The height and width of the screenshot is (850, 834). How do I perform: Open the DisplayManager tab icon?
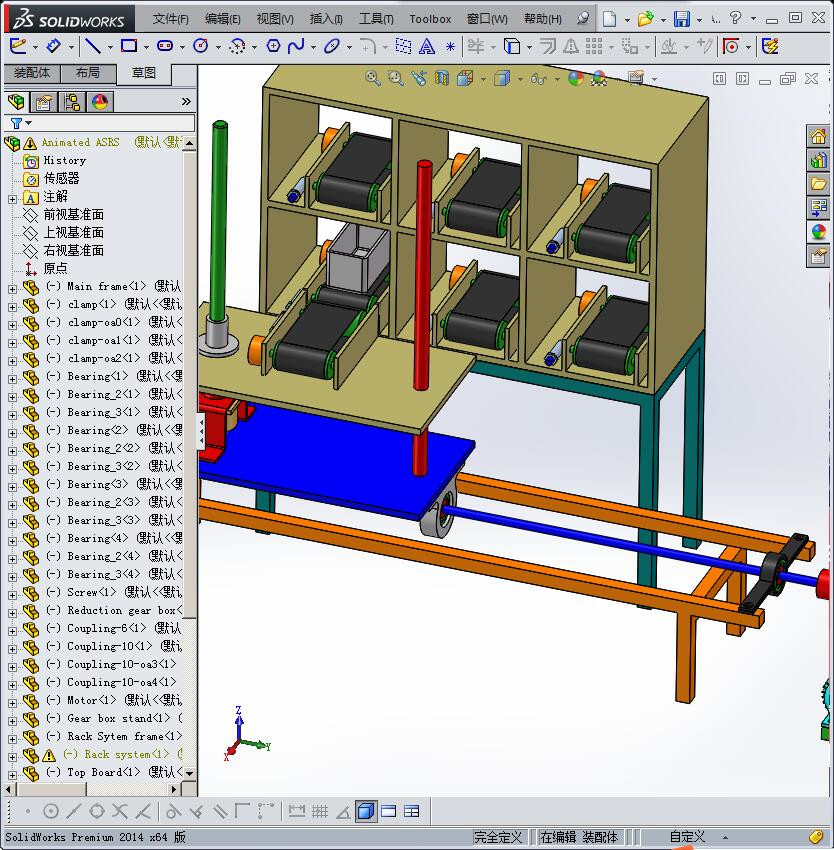pyautogui.click(x=100, y=101)
